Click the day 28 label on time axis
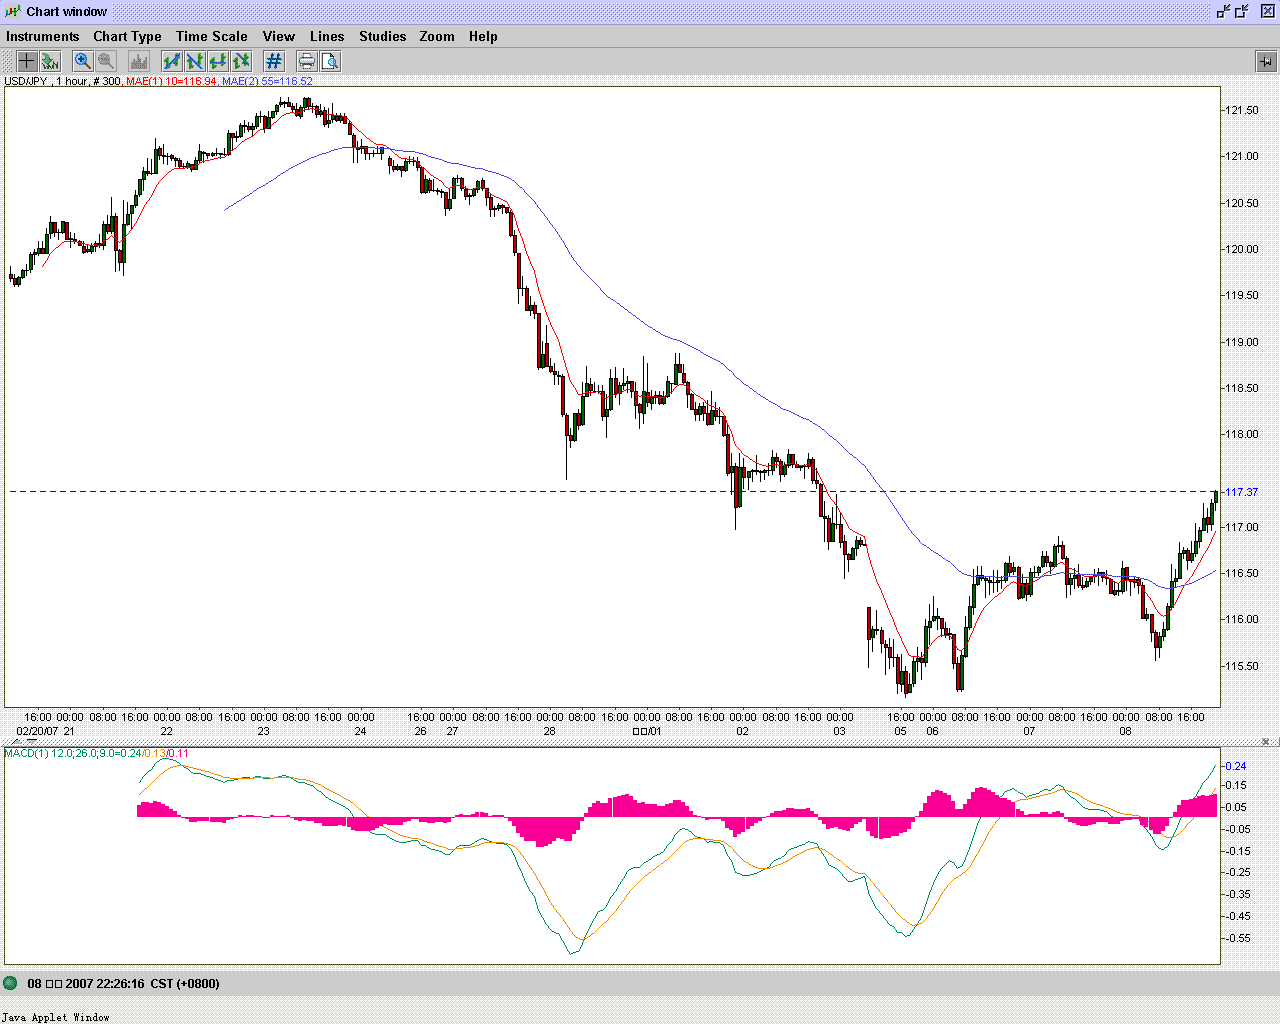1280x1024 pixels. click(549, 731)
